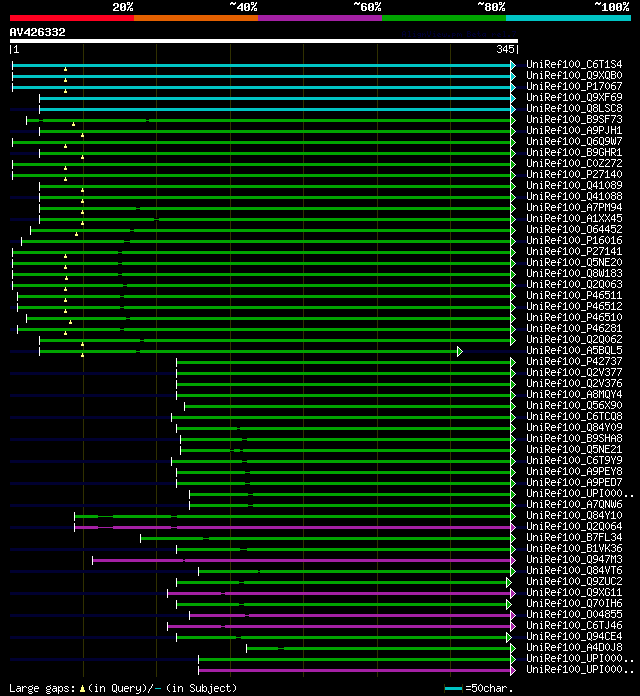Select the short green alignment bar of UniRef100_A4D0J8
The image size is (640, 696).
[x=379, y=649]
